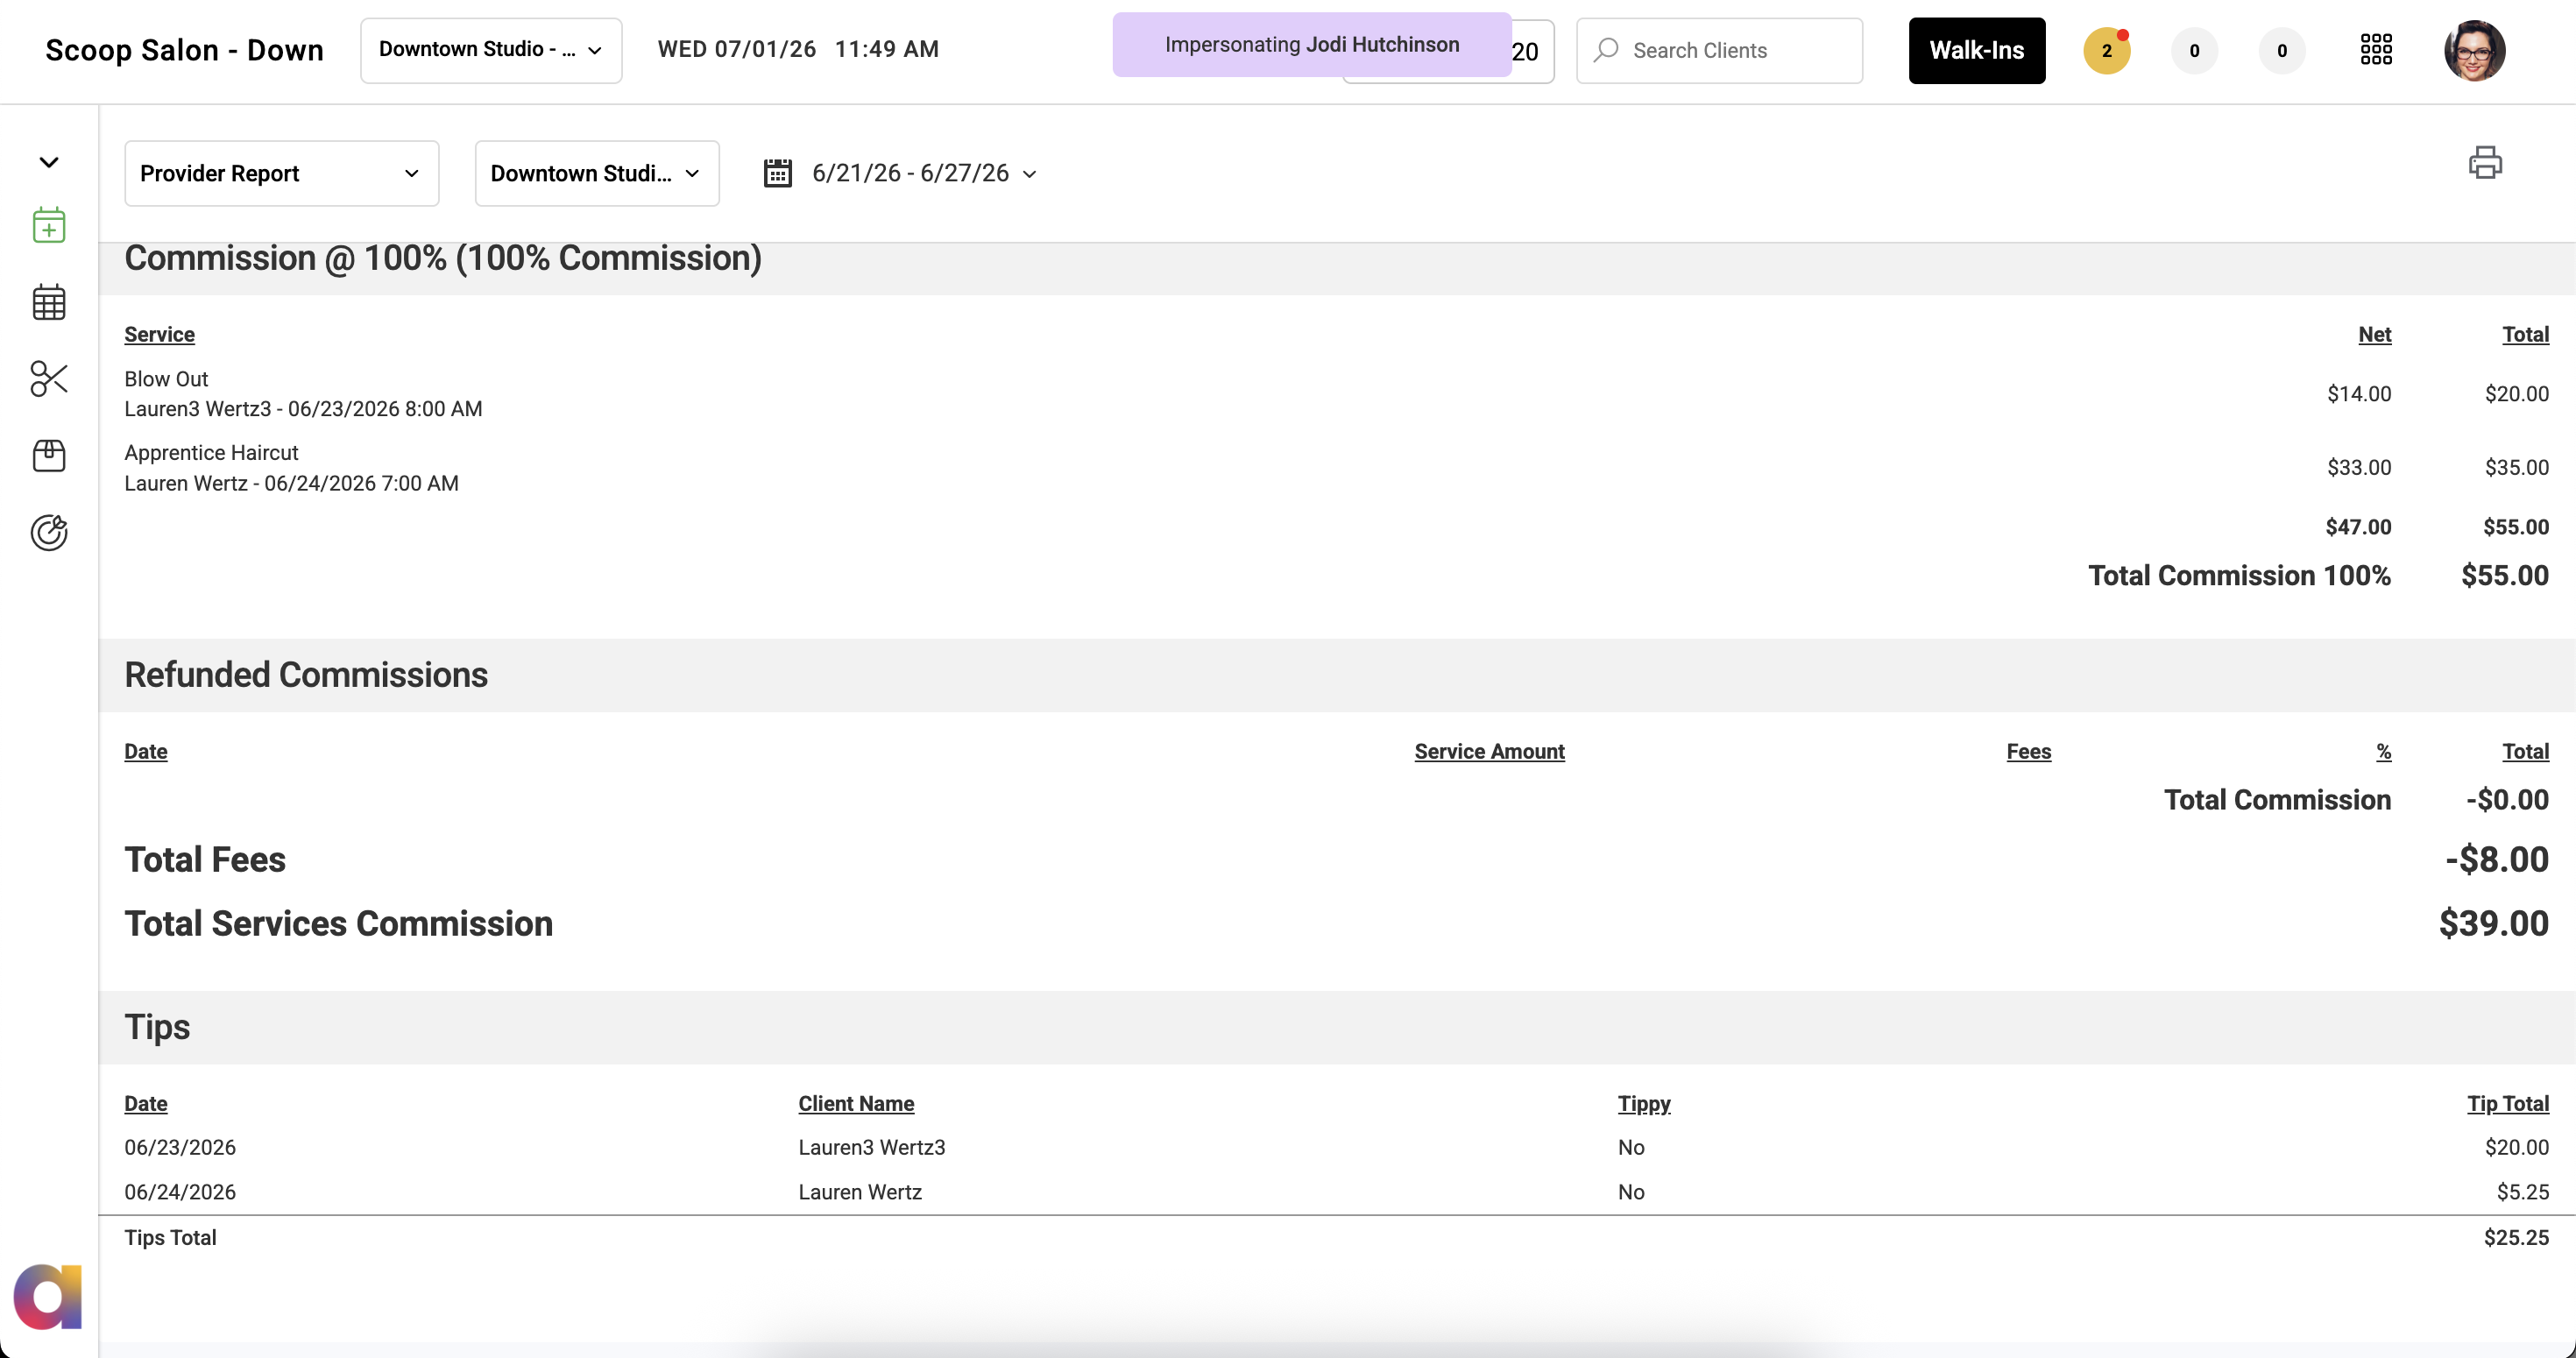This screenshot has height=1358, width=2576.
Task: Expand the Downtown Studio report location dropdown
Action: 597,173
